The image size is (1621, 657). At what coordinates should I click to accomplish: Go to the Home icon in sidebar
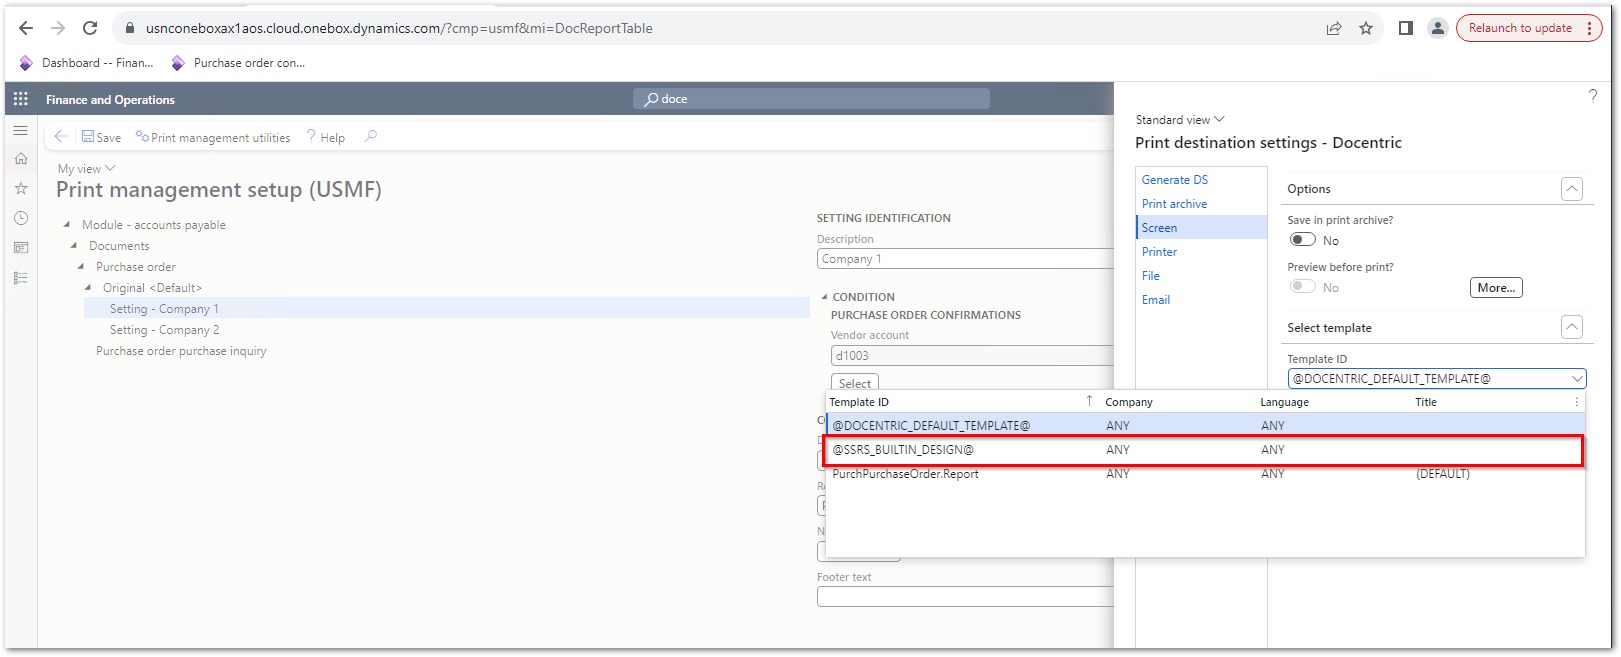point(20,159)
